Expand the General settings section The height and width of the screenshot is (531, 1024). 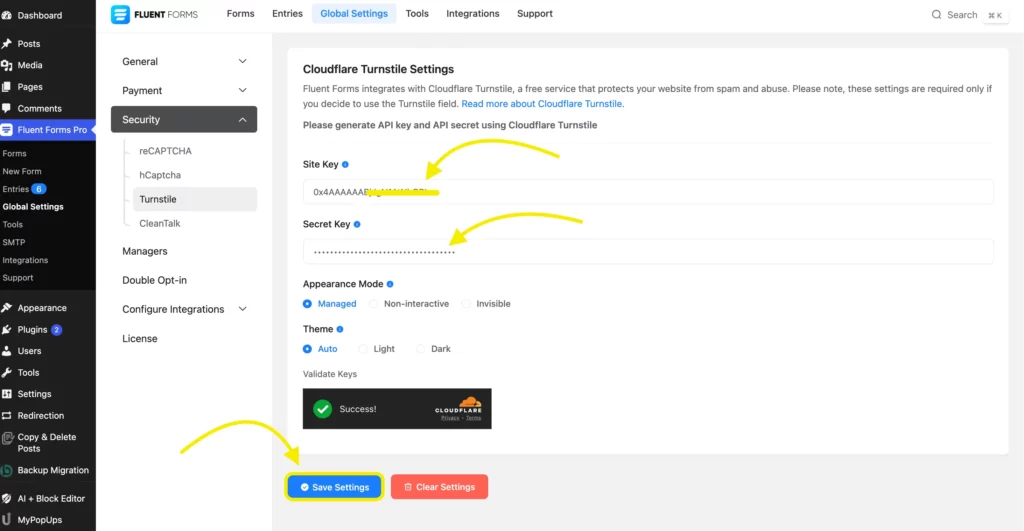tap(184, 61)
